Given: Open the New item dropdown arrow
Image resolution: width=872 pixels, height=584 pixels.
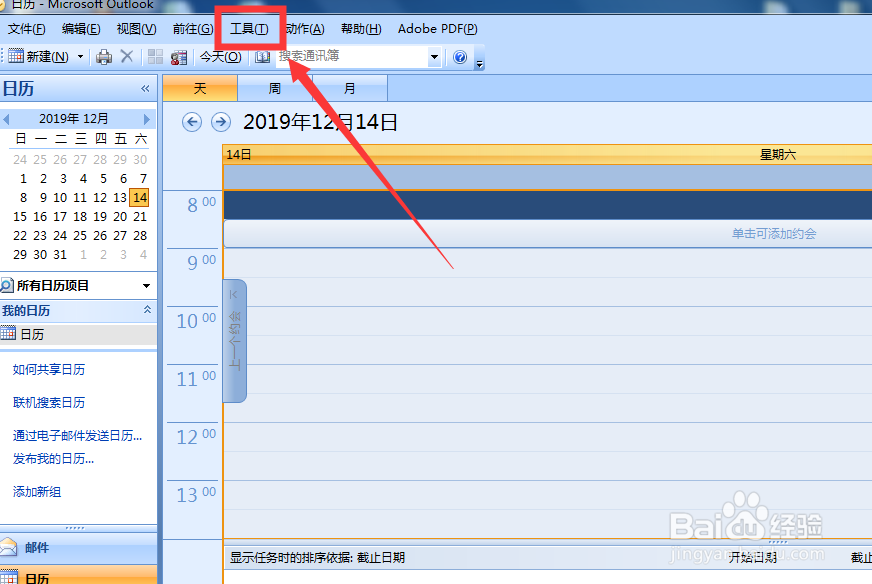Looking at the screenshot, I should [80, 57].
